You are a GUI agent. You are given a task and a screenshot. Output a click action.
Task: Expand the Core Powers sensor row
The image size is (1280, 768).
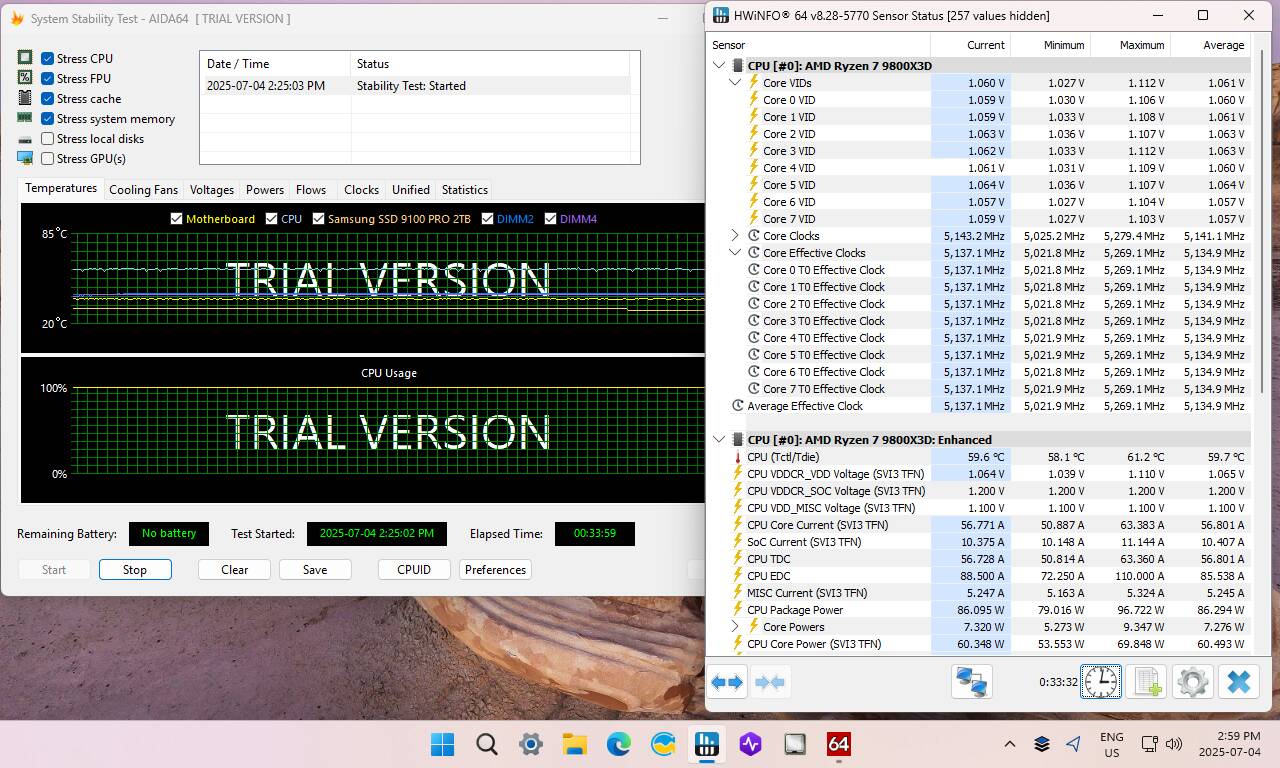pyautogui.click(x=735, y=627)
